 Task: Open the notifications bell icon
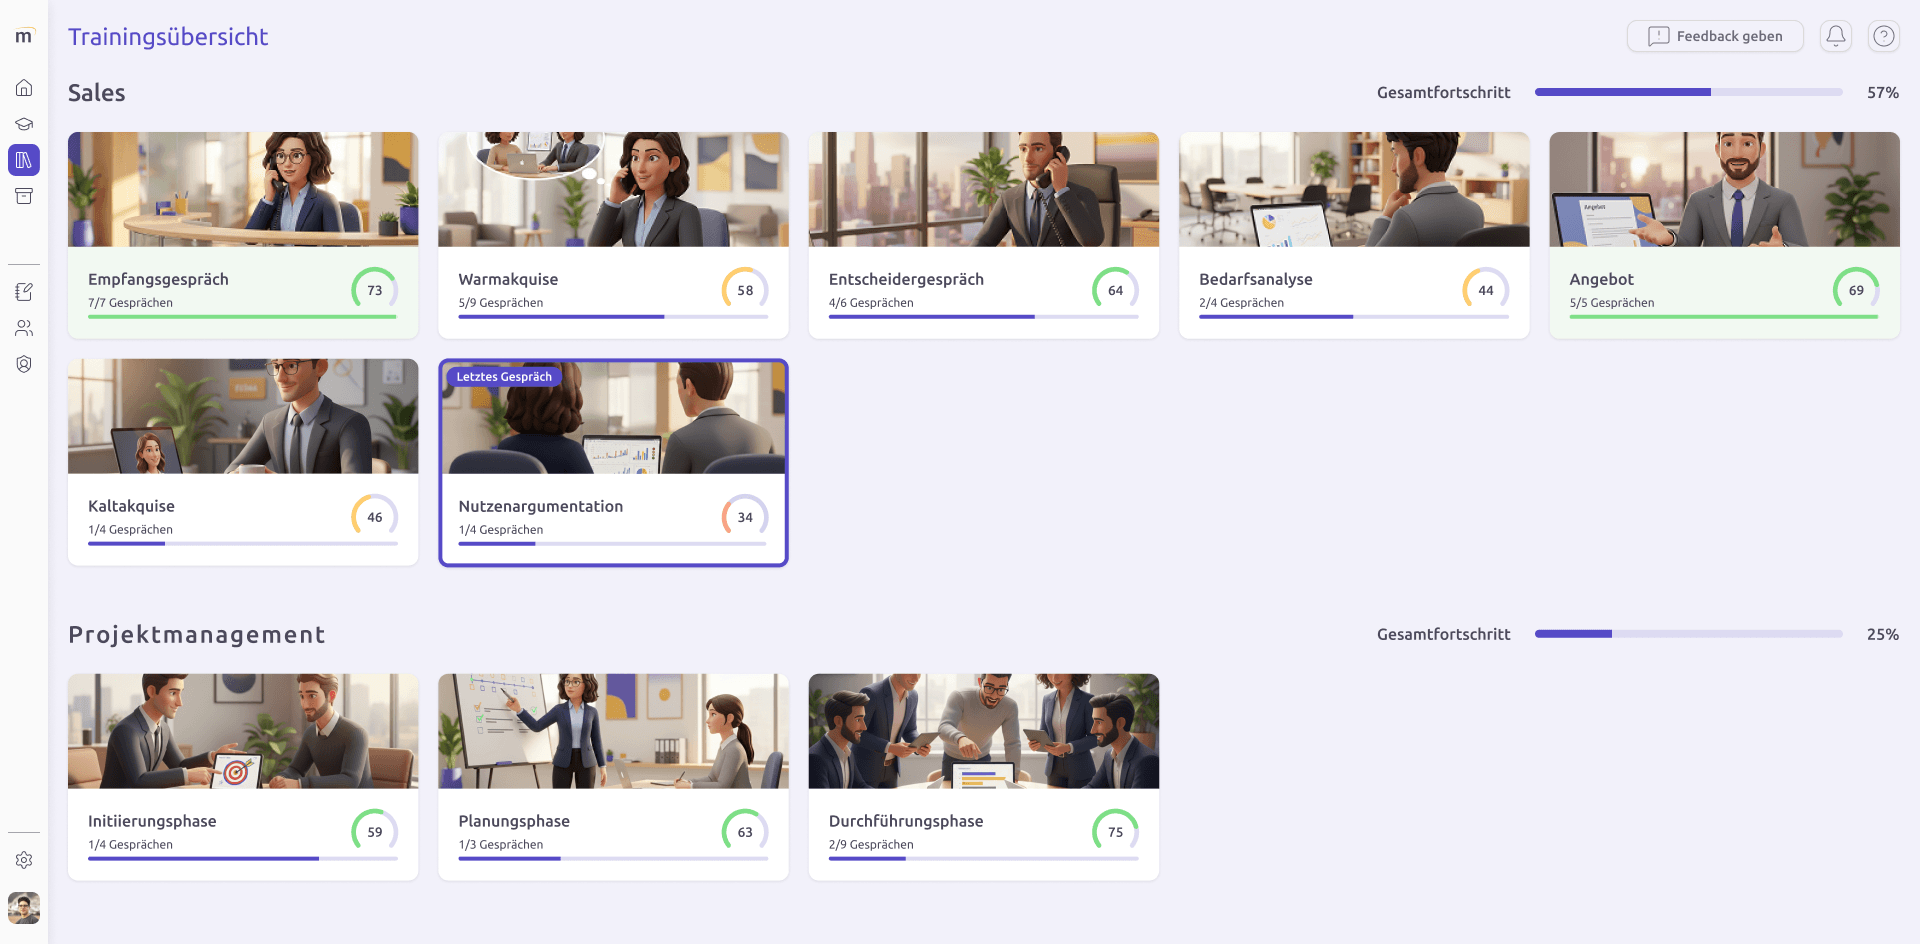tap(1836, 36)
